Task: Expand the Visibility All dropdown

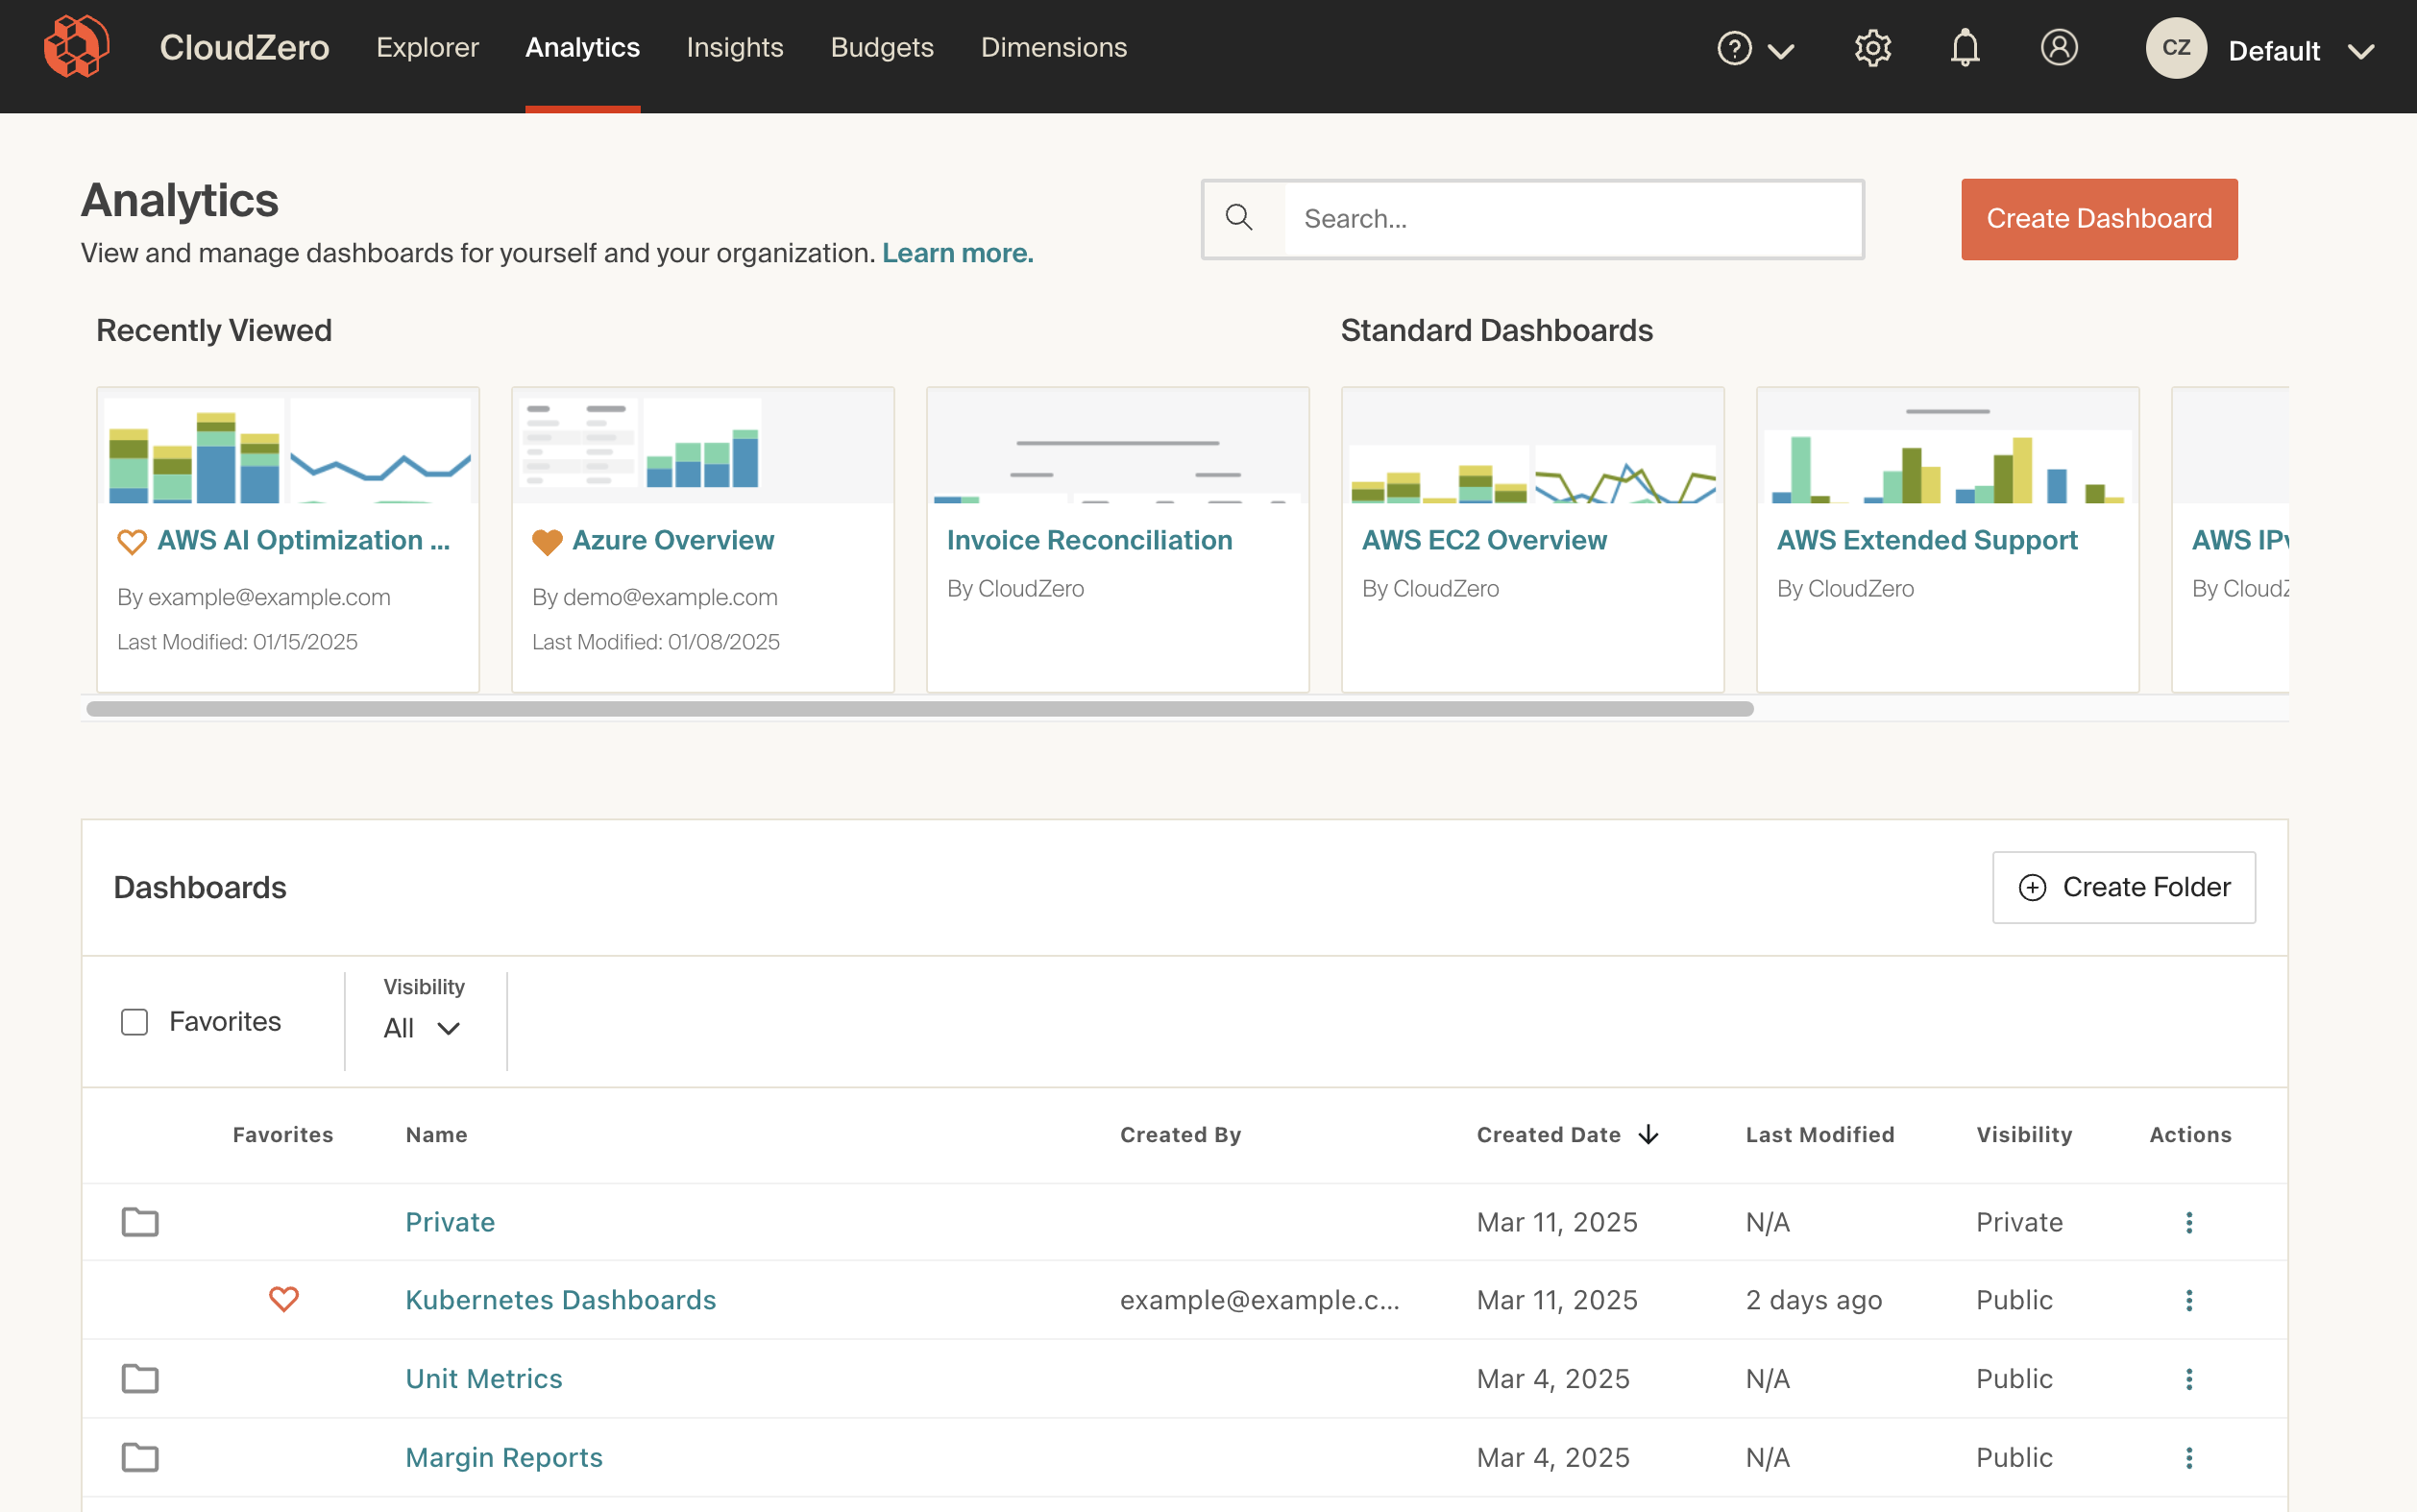Action: tap(421, 1028)
